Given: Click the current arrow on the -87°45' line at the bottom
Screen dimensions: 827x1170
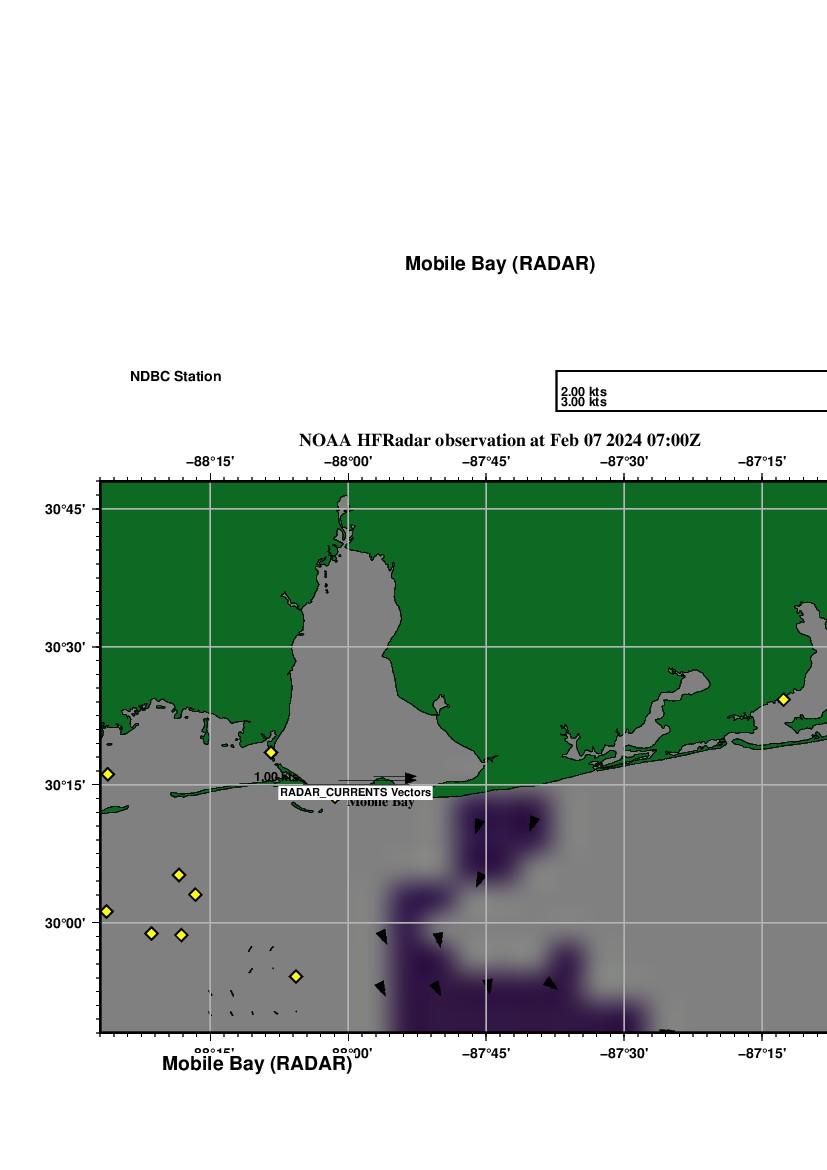Looking at the screenshot, I should pos(488,986).
